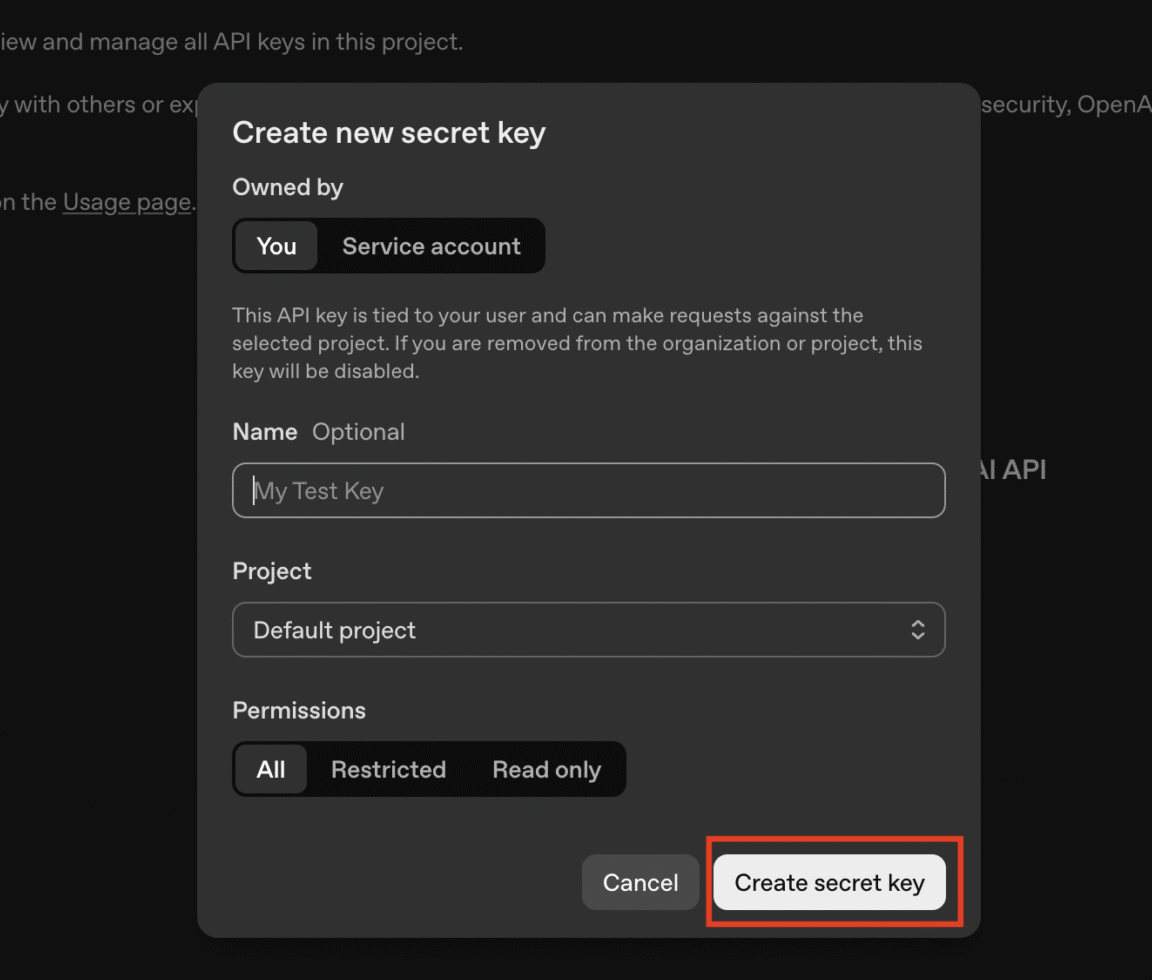Click the "Project" label above the dropdown

point(272,571)
